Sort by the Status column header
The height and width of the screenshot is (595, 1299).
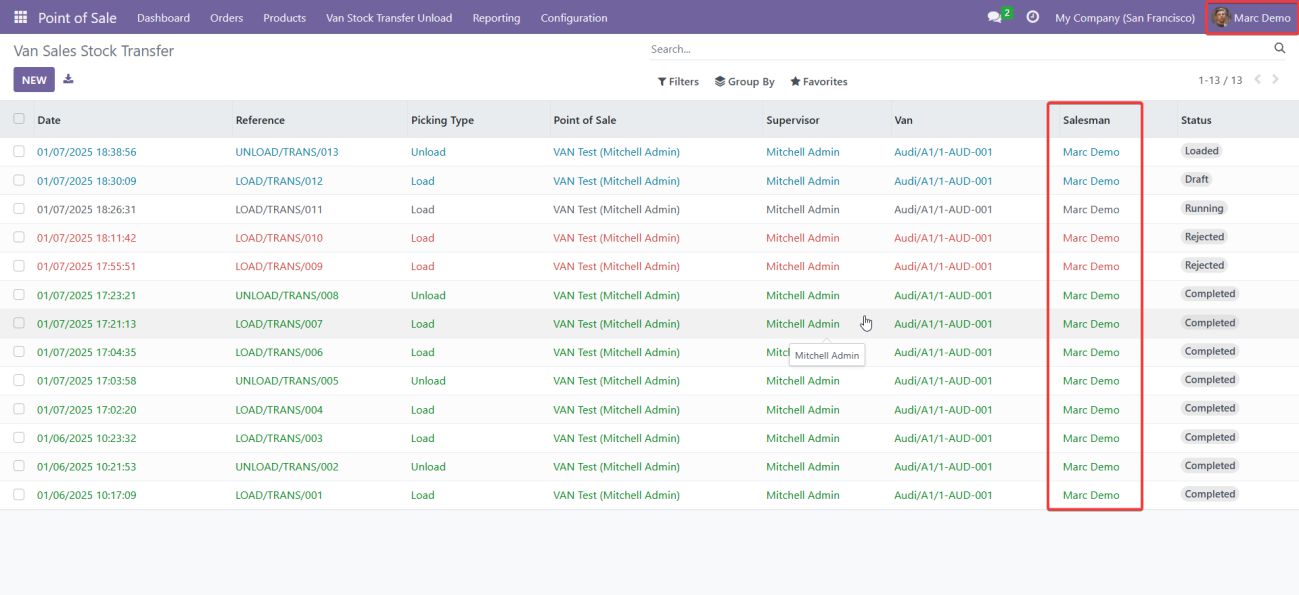click(x=1196, y=120)
